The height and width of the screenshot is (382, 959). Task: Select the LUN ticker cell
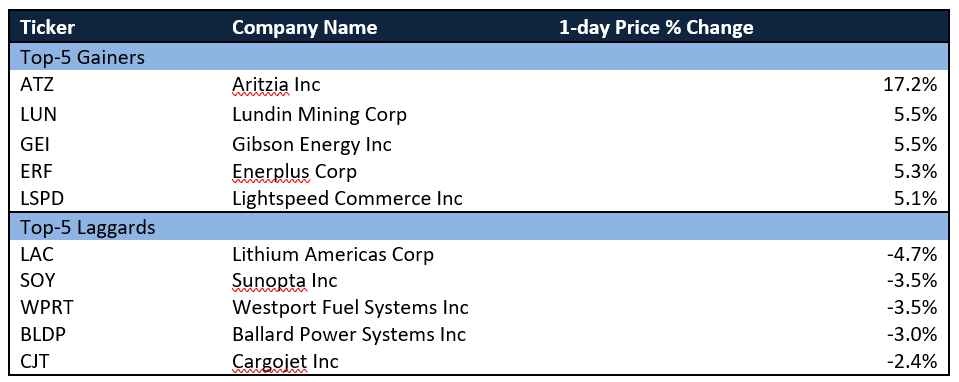(37, 114)
